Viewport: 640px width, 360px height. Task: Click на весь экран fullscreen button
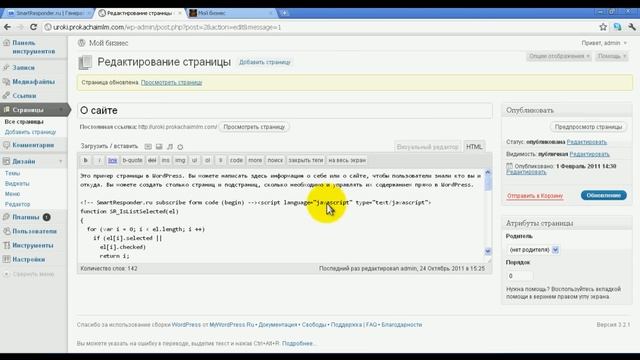(347, 160)
